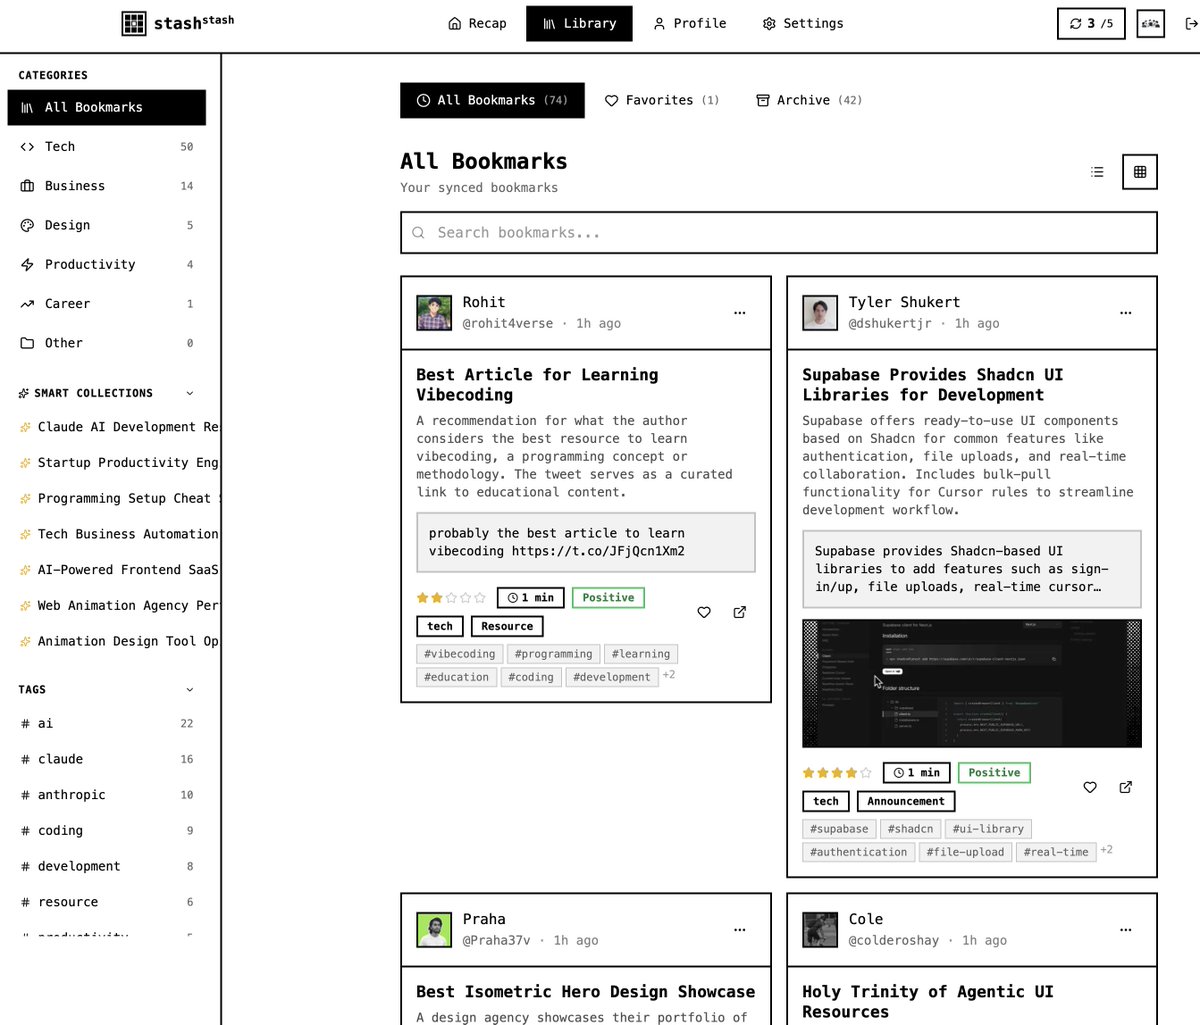This screenshot has height=1025, width=1200.
Task: Click the #programming hashtag
Action: [553, 654]
